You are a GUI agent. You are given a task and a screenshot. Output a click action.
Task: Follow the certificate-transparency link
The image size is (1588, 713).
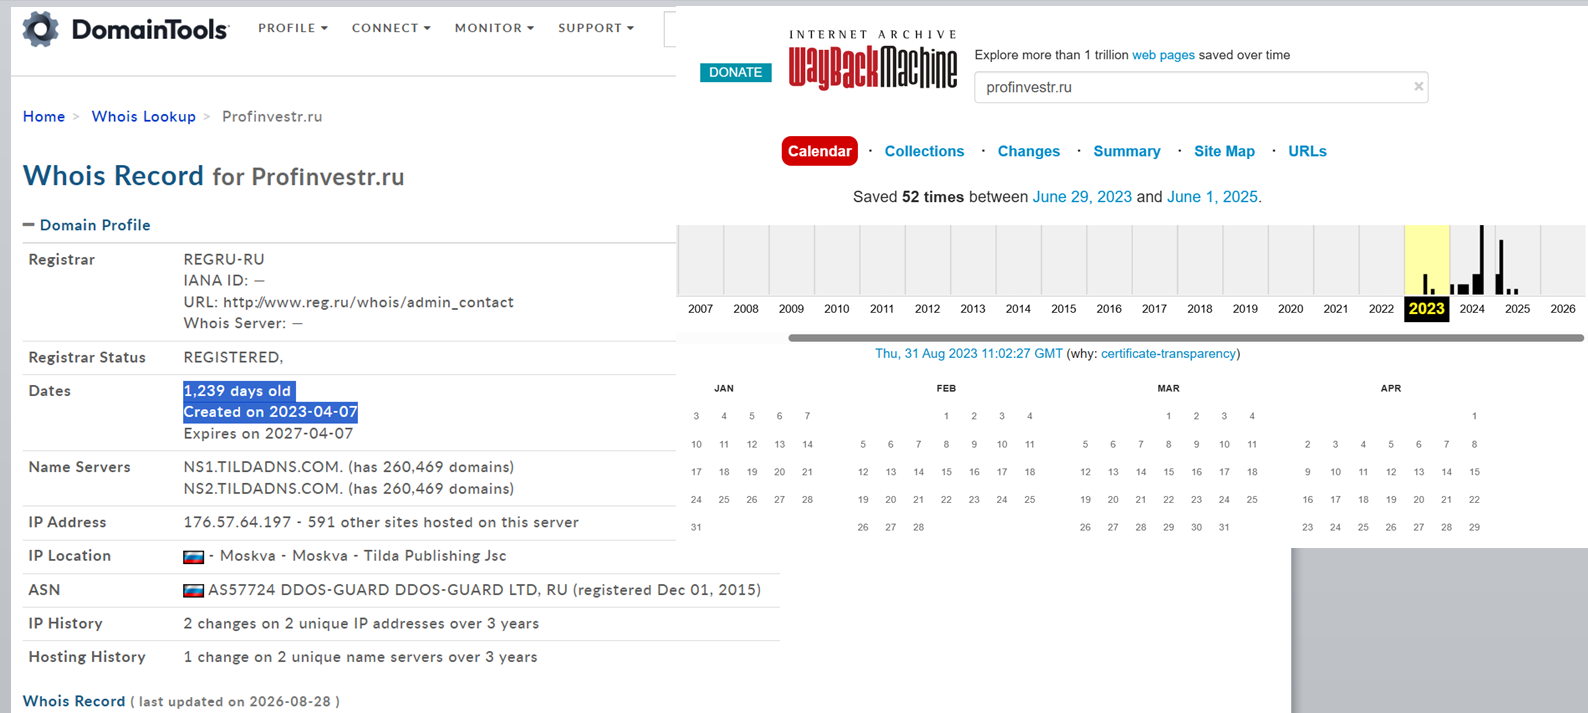point(1168,354)
